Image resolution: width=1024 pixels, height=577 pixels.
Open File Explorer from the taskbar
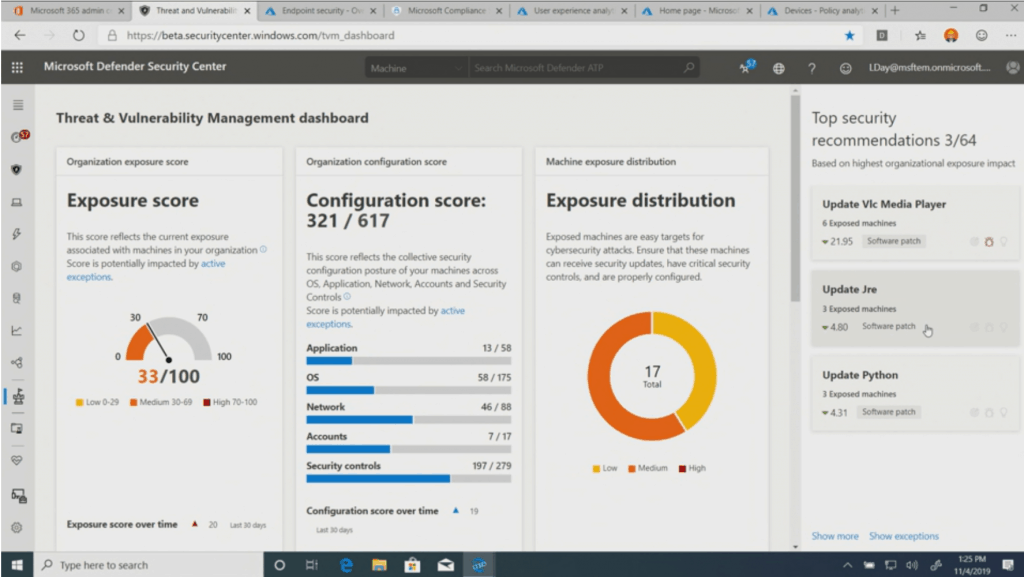379,565
